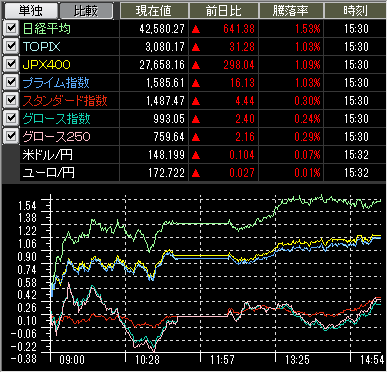Switch to the 比較 tab
The image size is (388, 373).
[86, 11]
